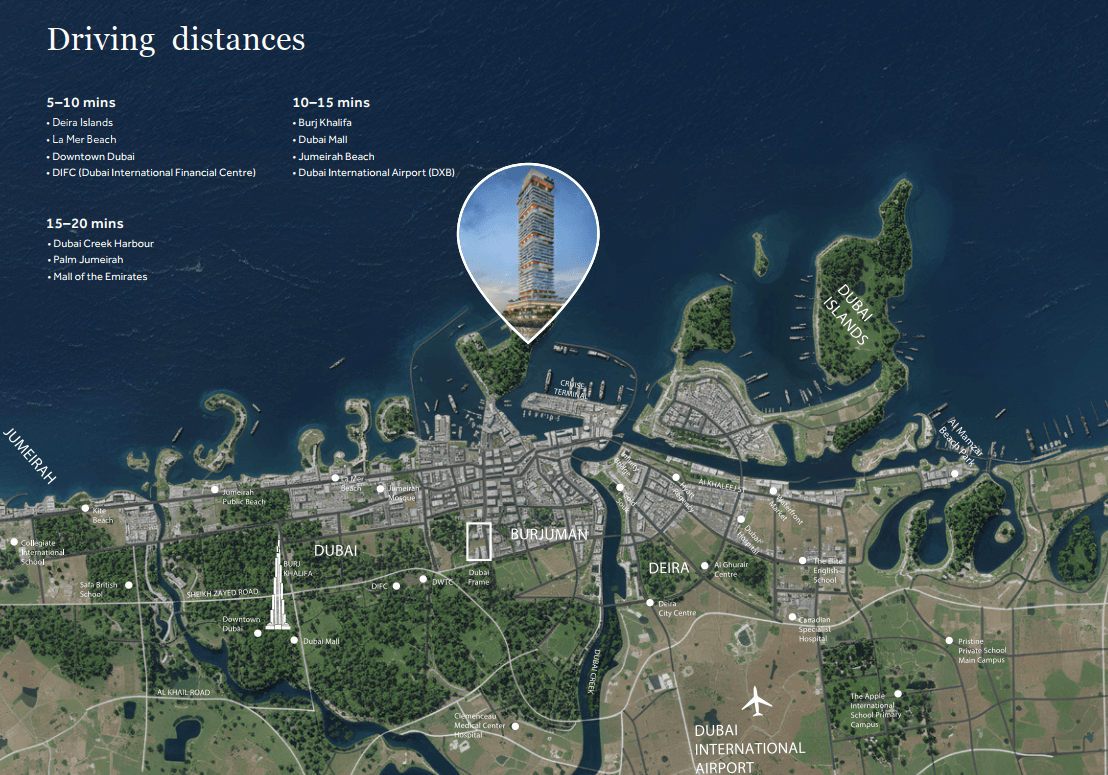Click the white Burj Khalifa tower icon
Viewport: 1108px width, 775px height.
point(276,586)
